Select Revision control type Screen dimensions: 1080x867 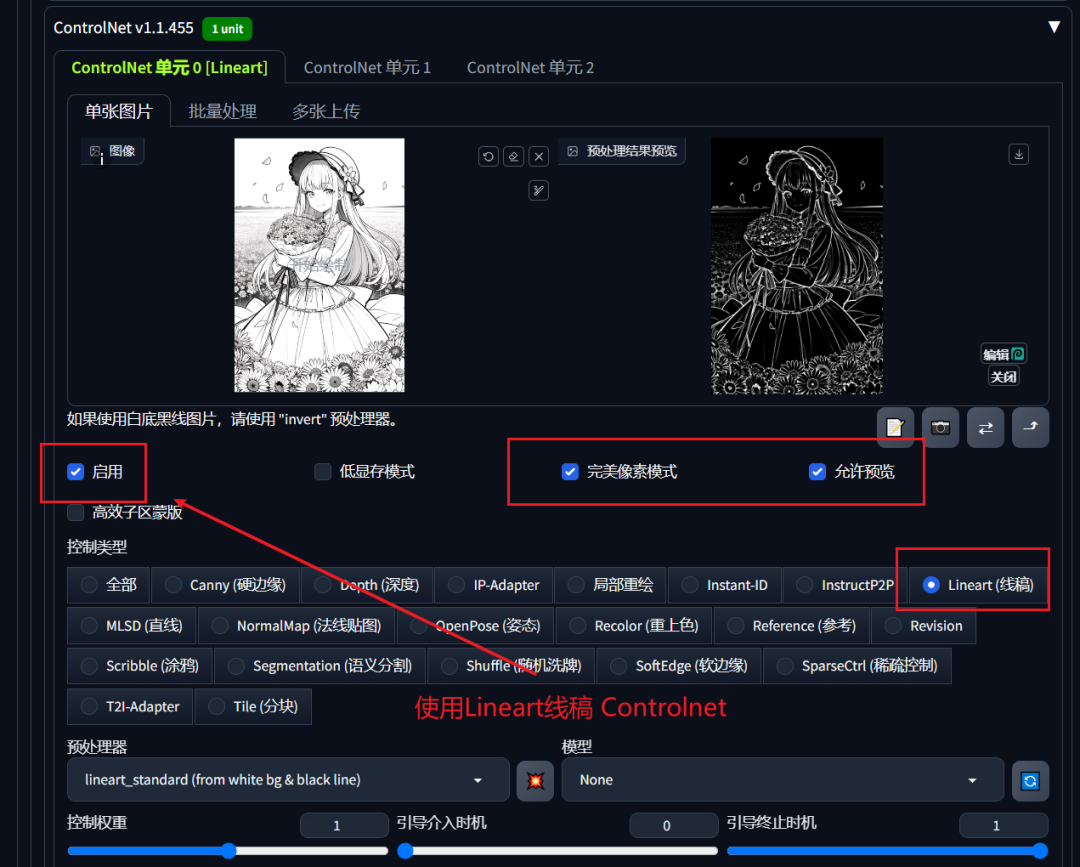click(x=924, y=626)
